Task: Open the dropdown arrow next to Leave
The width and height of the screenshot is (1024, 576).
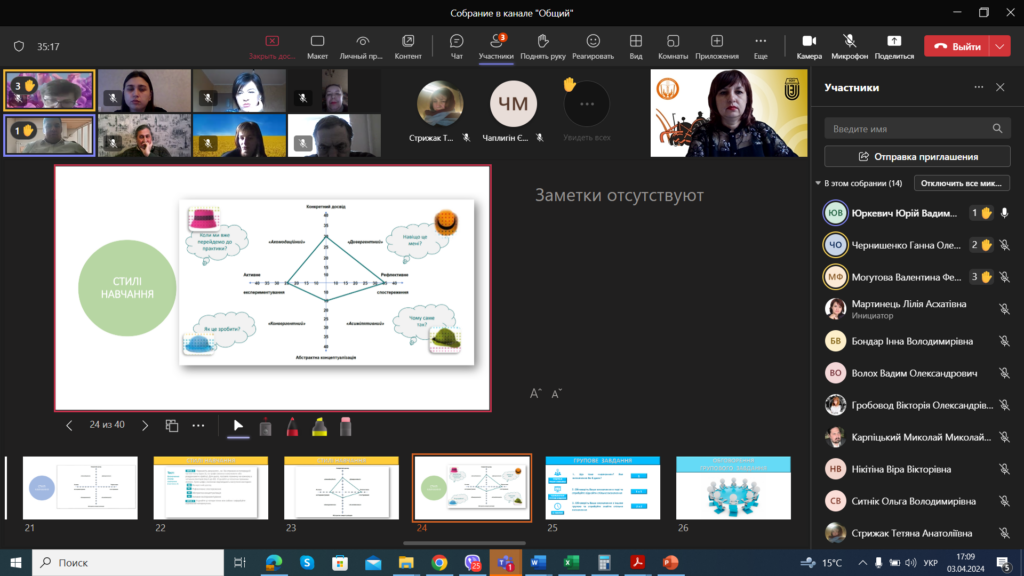Action: [x=1000, y=46]
